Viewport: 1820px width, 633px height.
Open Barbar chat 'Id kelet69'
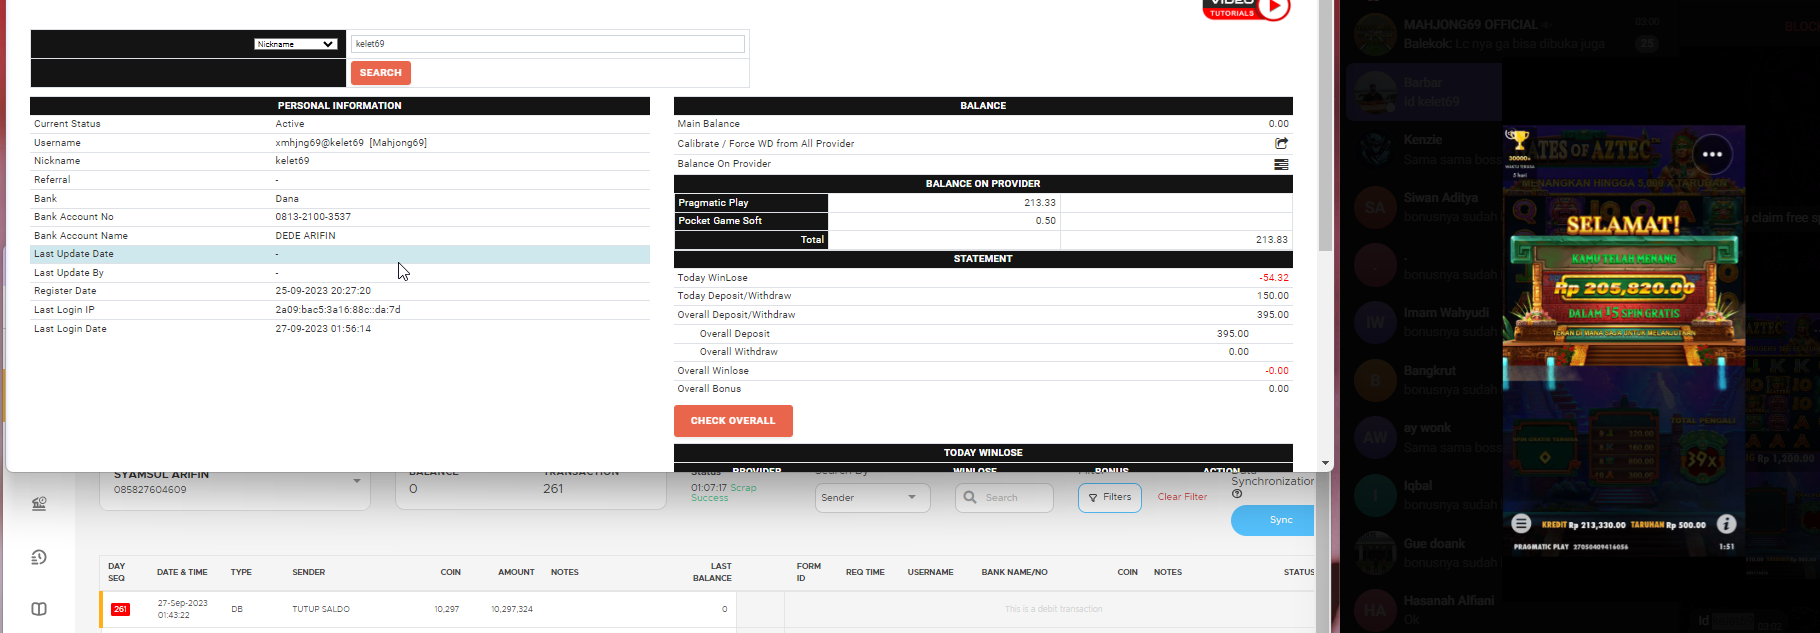tap(1424, 92)
